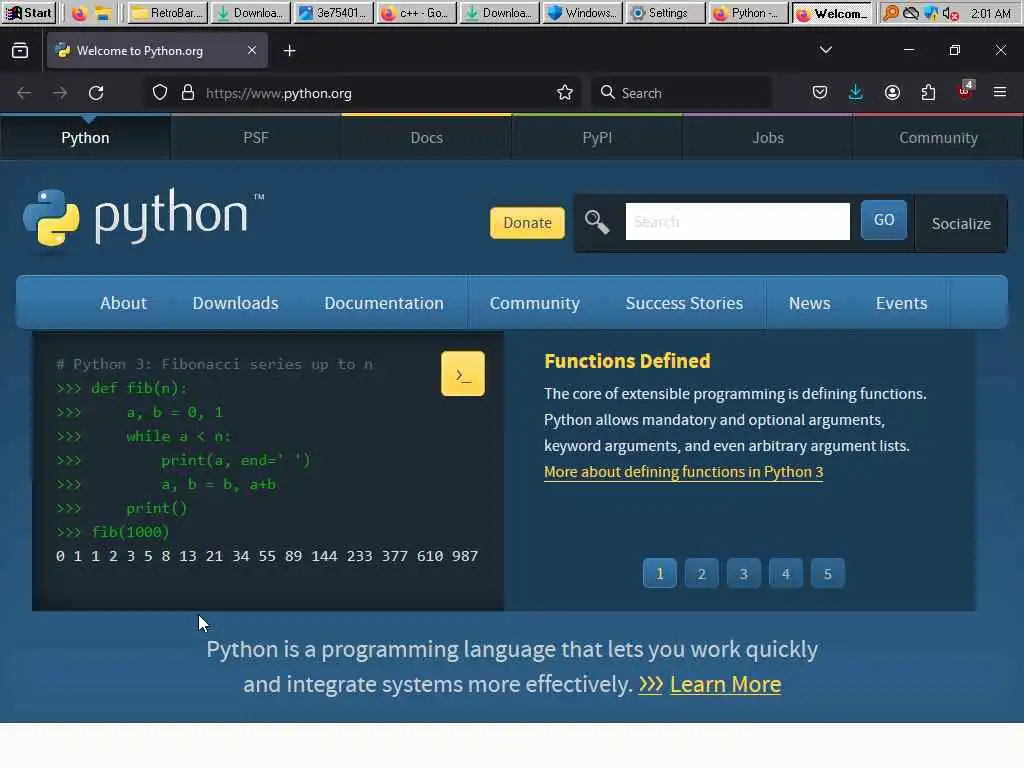Click the tray cloud sync icon
This screenshot has height=768, width=1024.
point(910,13)
